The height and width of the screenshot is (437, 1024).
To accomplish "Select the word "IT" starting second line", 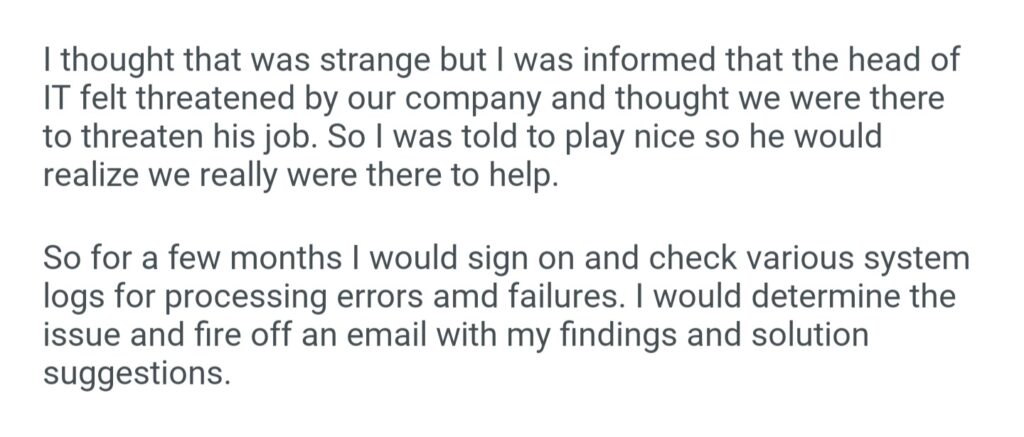I will 54,98.
